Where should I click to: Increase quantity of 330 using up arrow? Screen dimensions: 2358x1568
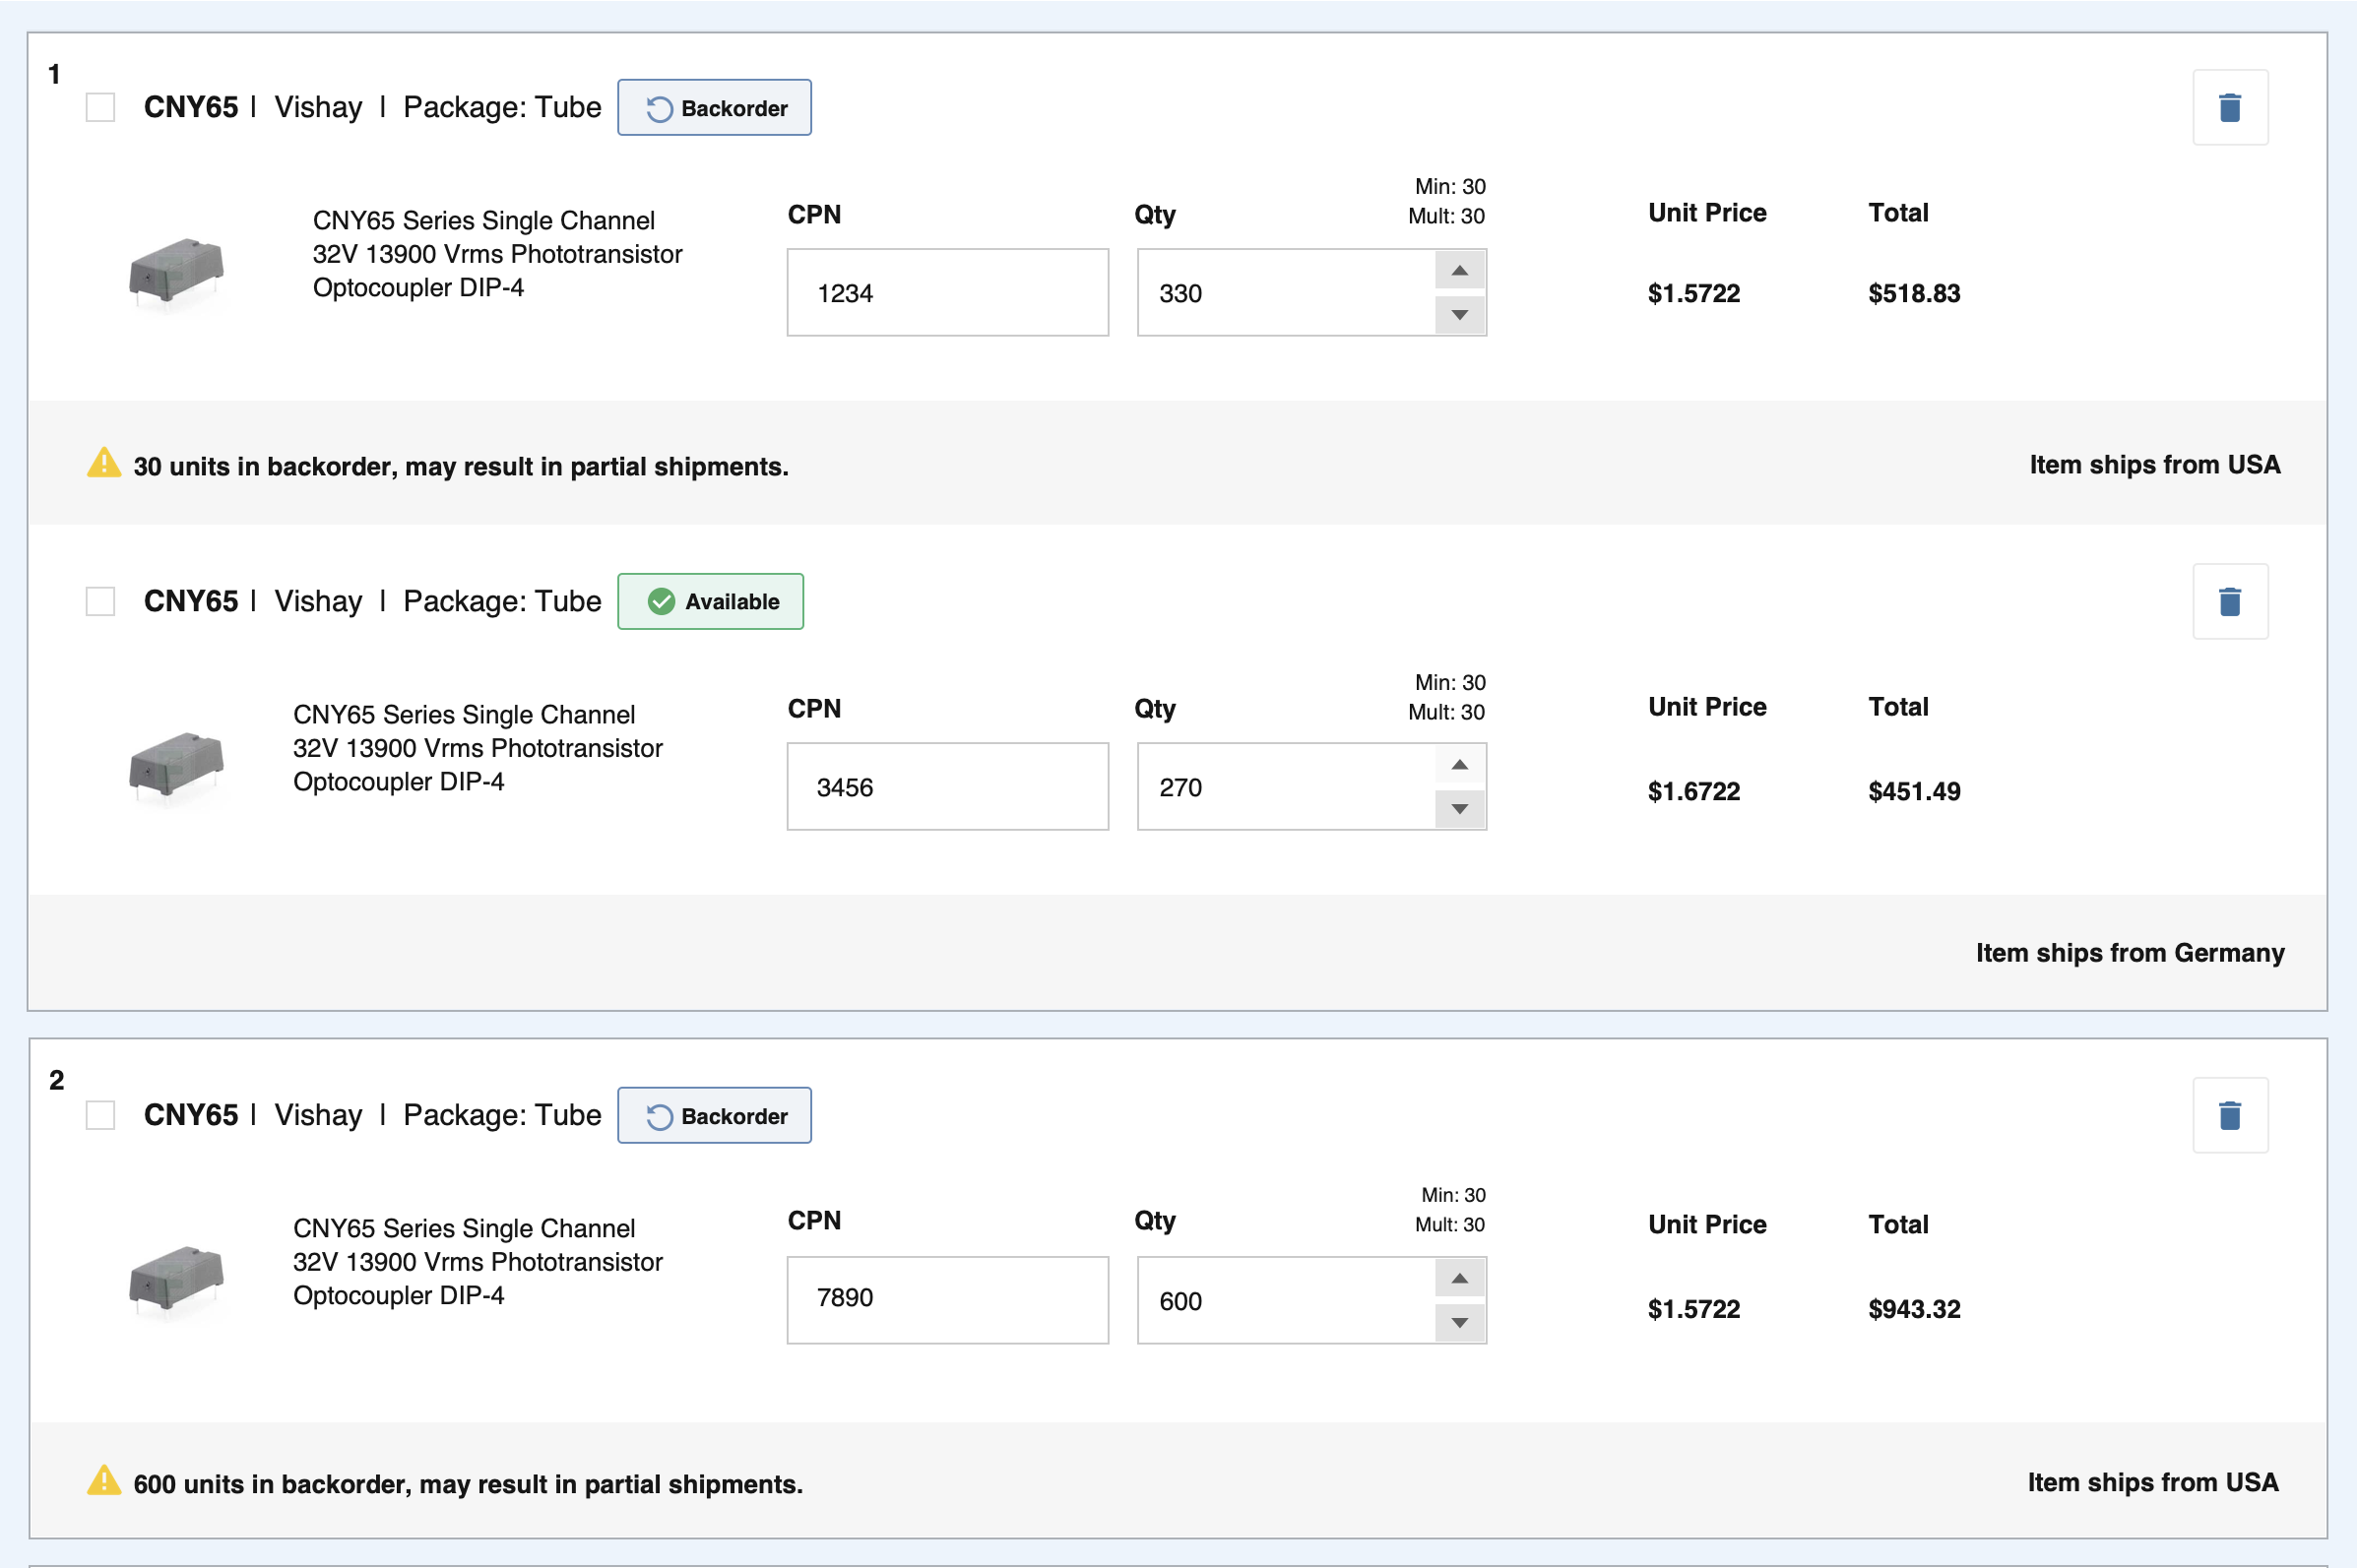click(1459, 271)
